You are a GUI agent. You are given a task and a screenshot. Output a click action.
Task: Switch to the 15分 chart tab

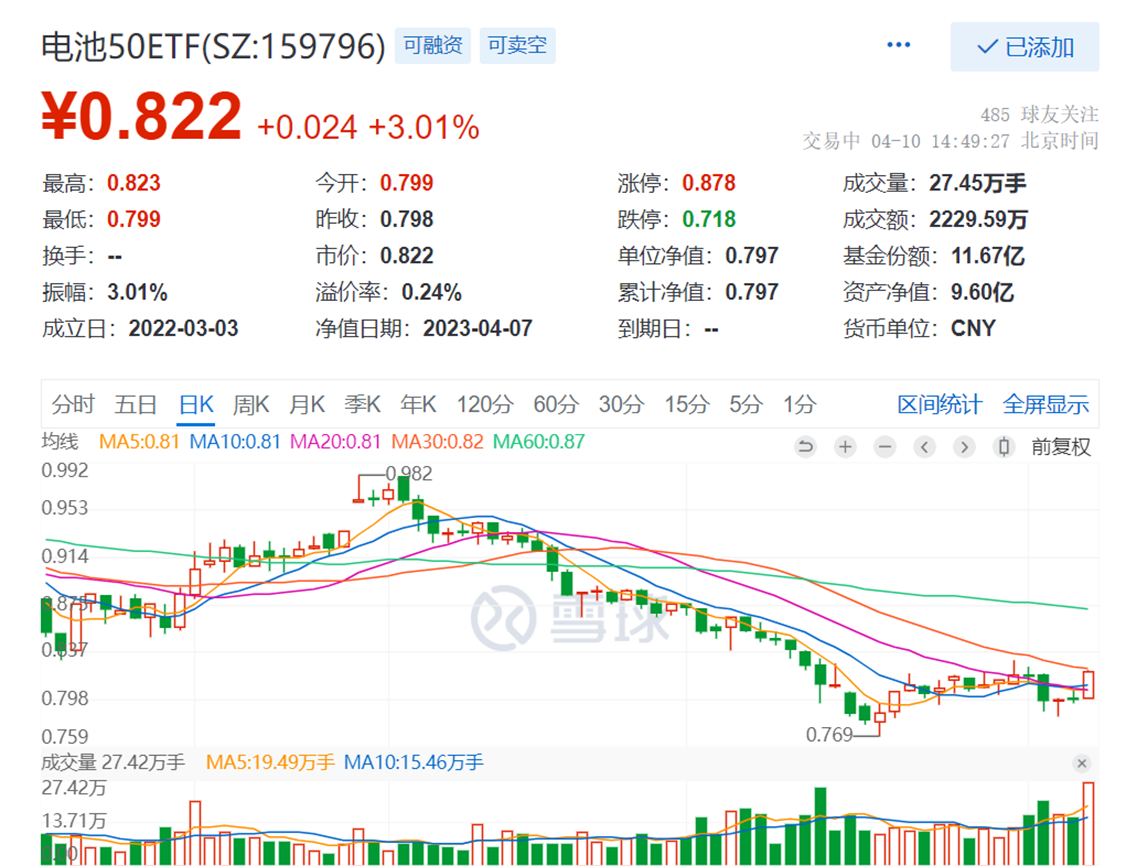[x=687, y=404]
